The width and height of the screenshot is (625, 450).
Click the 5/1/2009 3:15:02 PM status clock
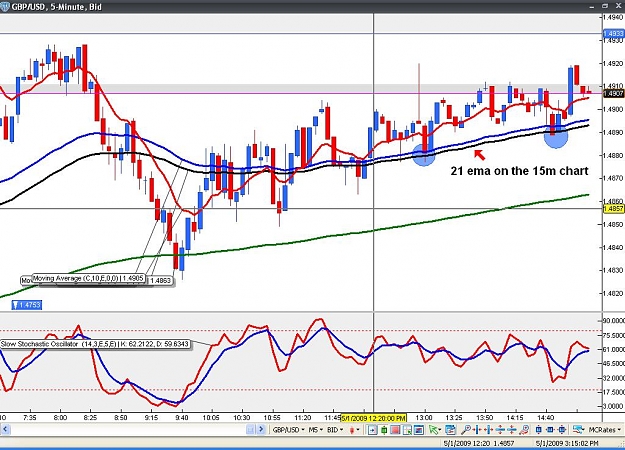tap(567, 443)
